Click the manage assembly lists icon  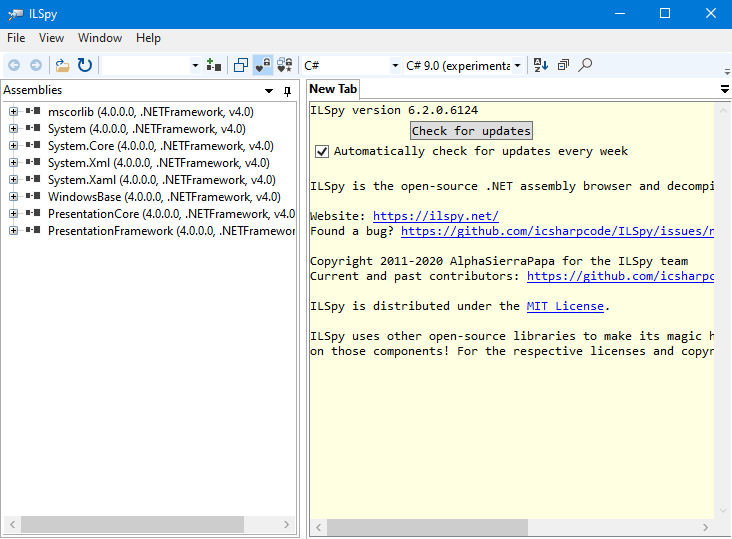(214, 65)
